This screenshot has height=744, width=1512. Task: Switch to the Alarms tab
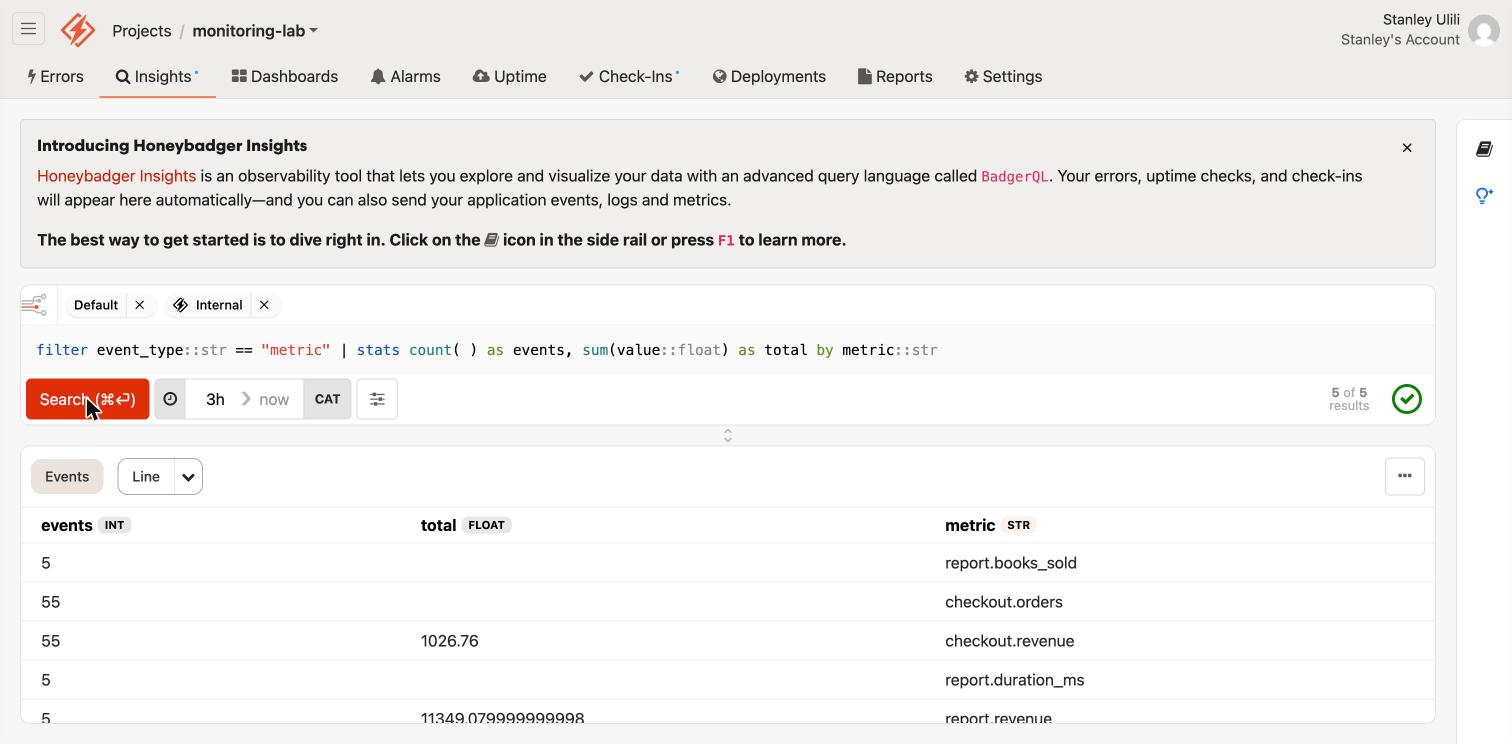pyautogui.click(x=405, y=76)
